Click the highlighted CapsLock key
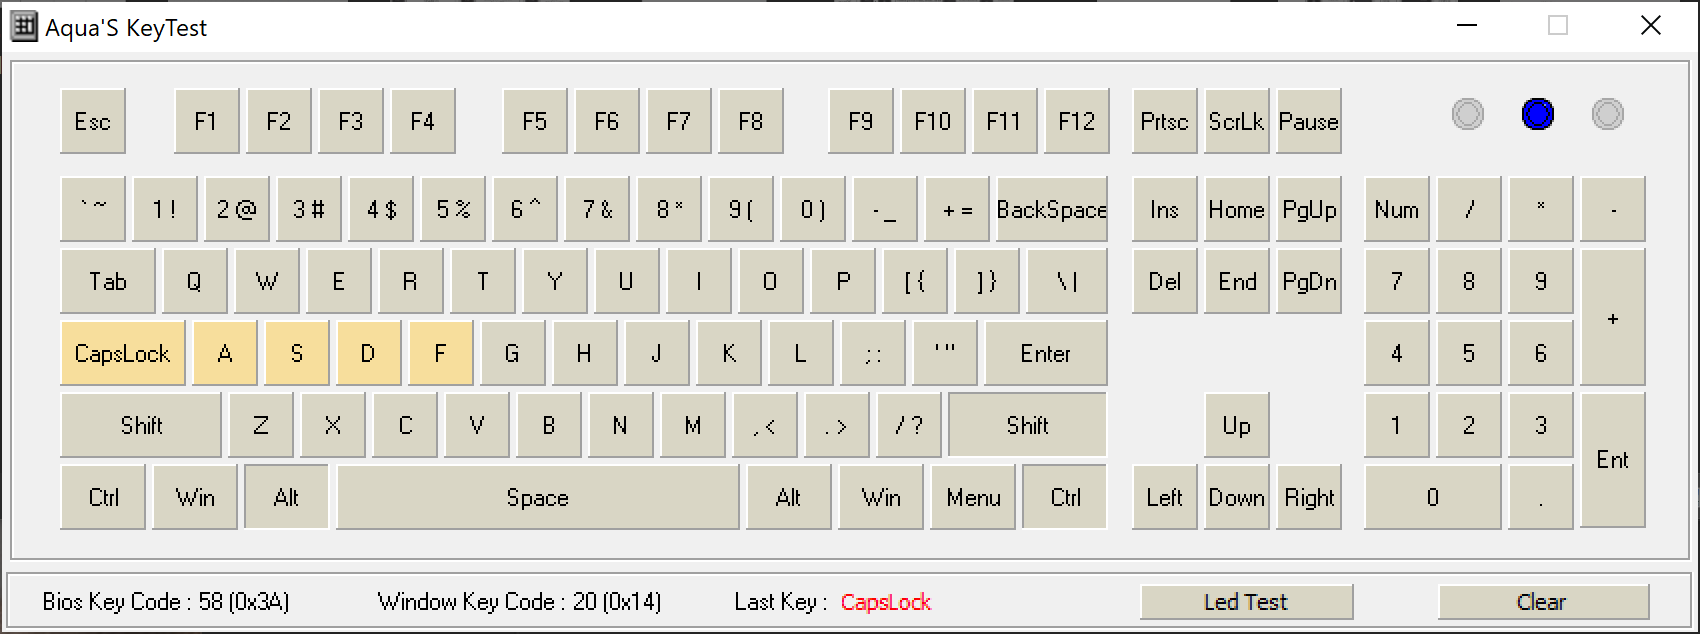Viewport: 1700px width, 634px height. [x=123, y=353]
